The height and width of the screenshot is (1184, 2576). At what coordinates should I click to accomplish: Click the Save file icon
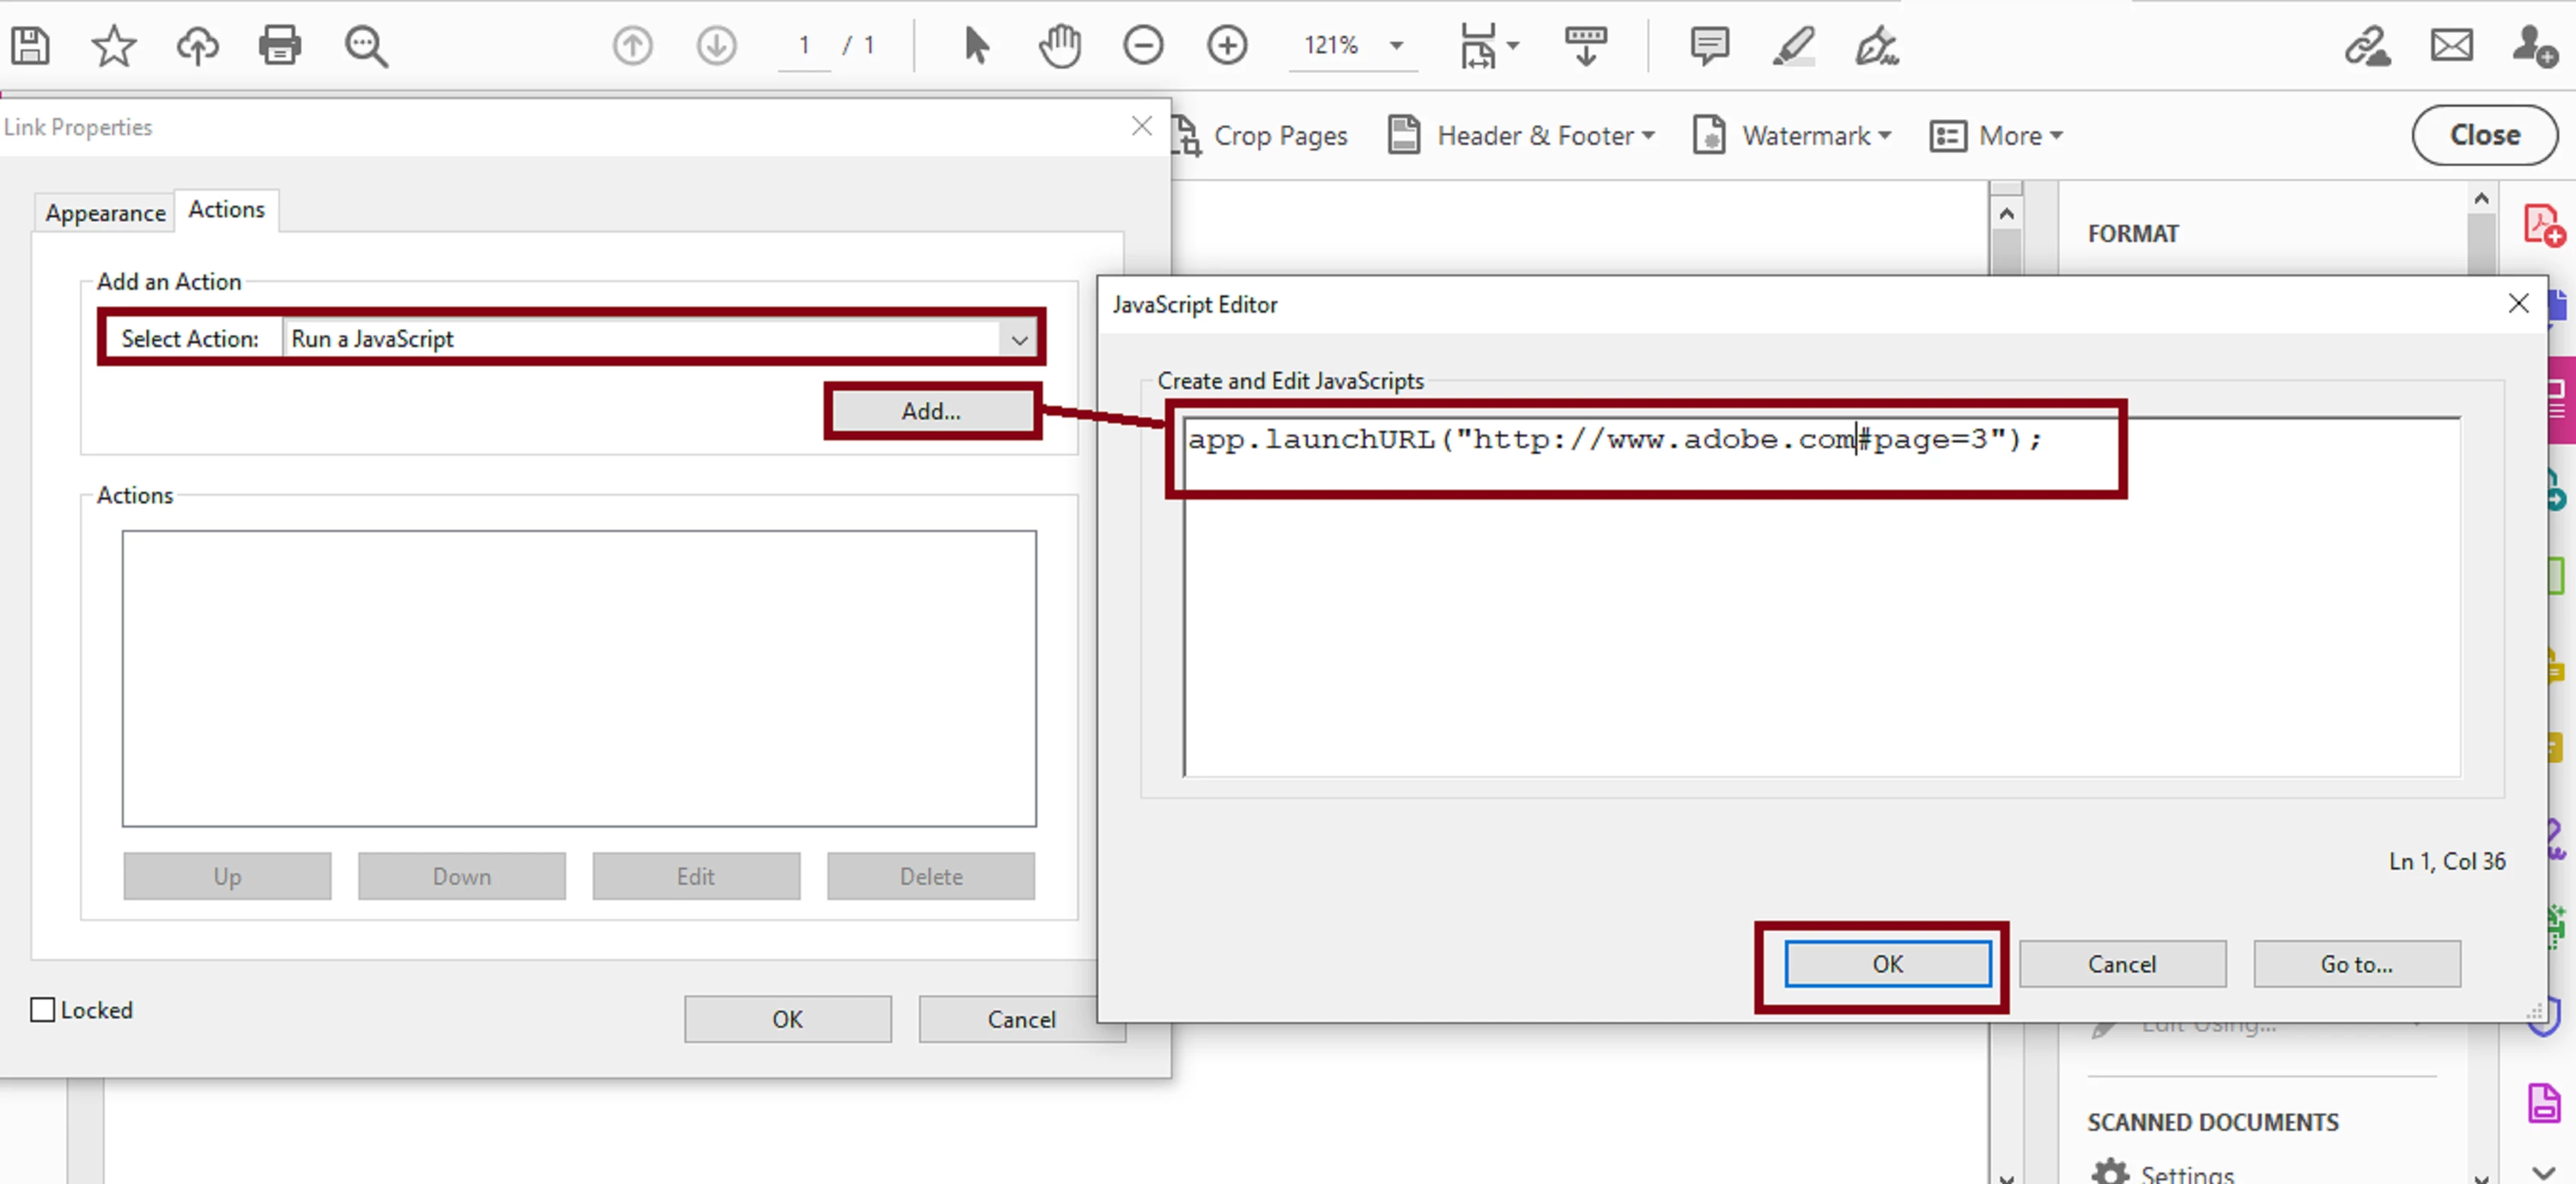click(x=30, y=45)
